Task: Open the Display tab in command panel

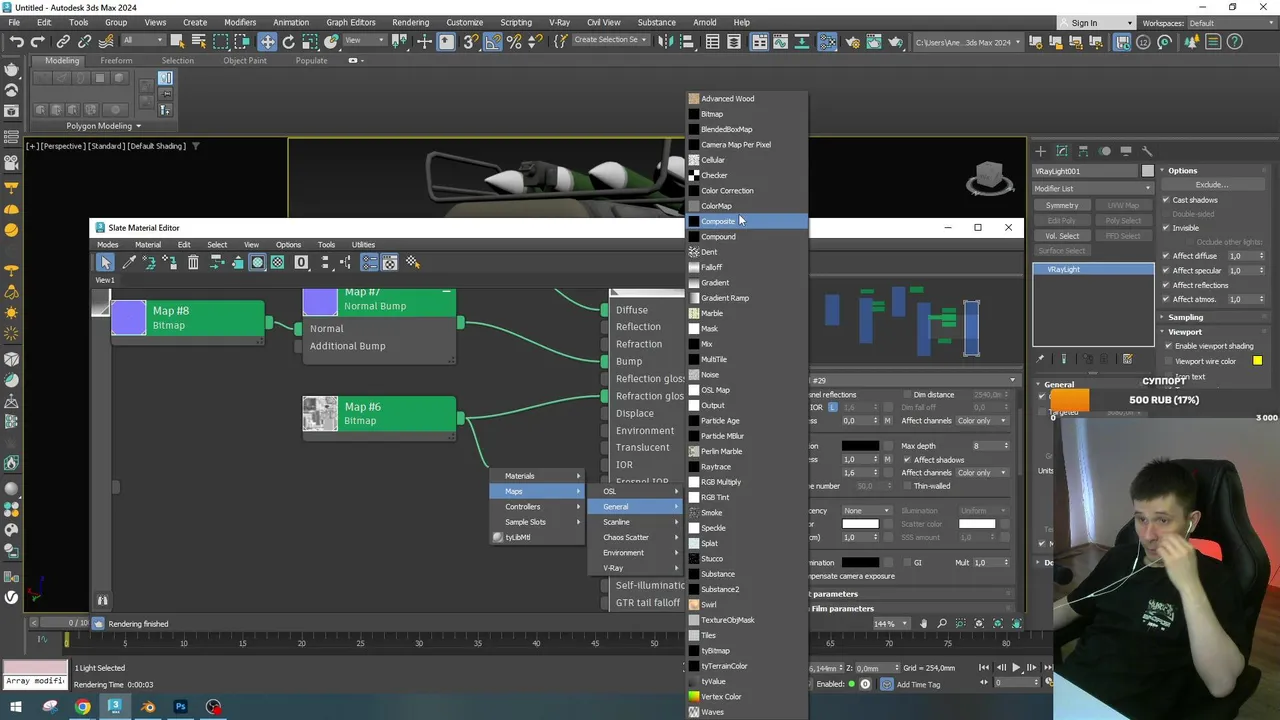Action: pyautogui.click(x=1126, y=151)
